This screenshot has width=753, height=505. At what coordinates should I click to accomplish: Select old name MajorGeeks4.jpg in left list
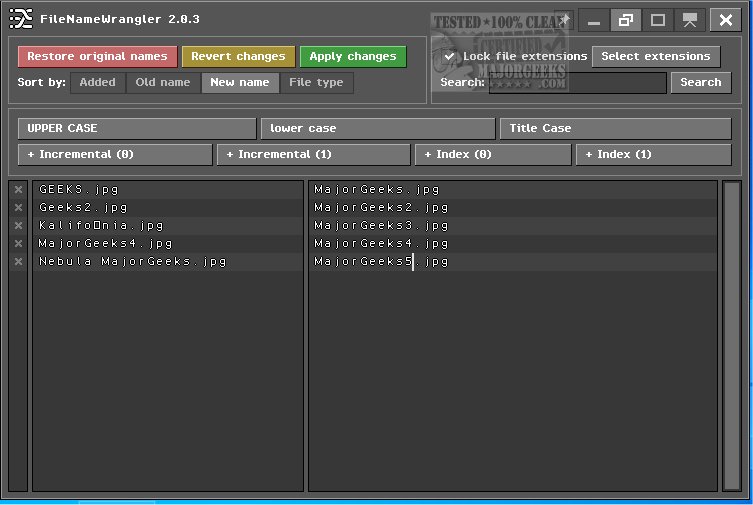tap(168, 243)
